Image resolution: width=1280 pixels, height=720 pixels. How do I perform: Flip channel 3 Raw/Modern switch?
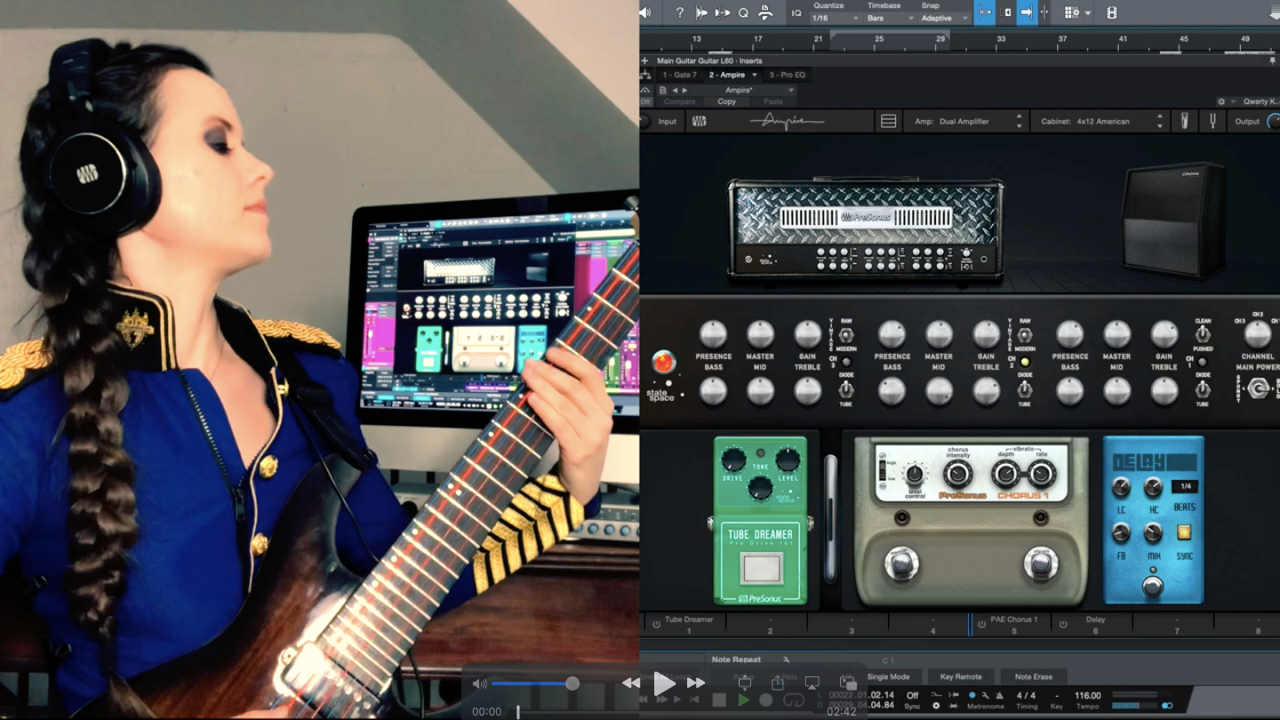846,335
